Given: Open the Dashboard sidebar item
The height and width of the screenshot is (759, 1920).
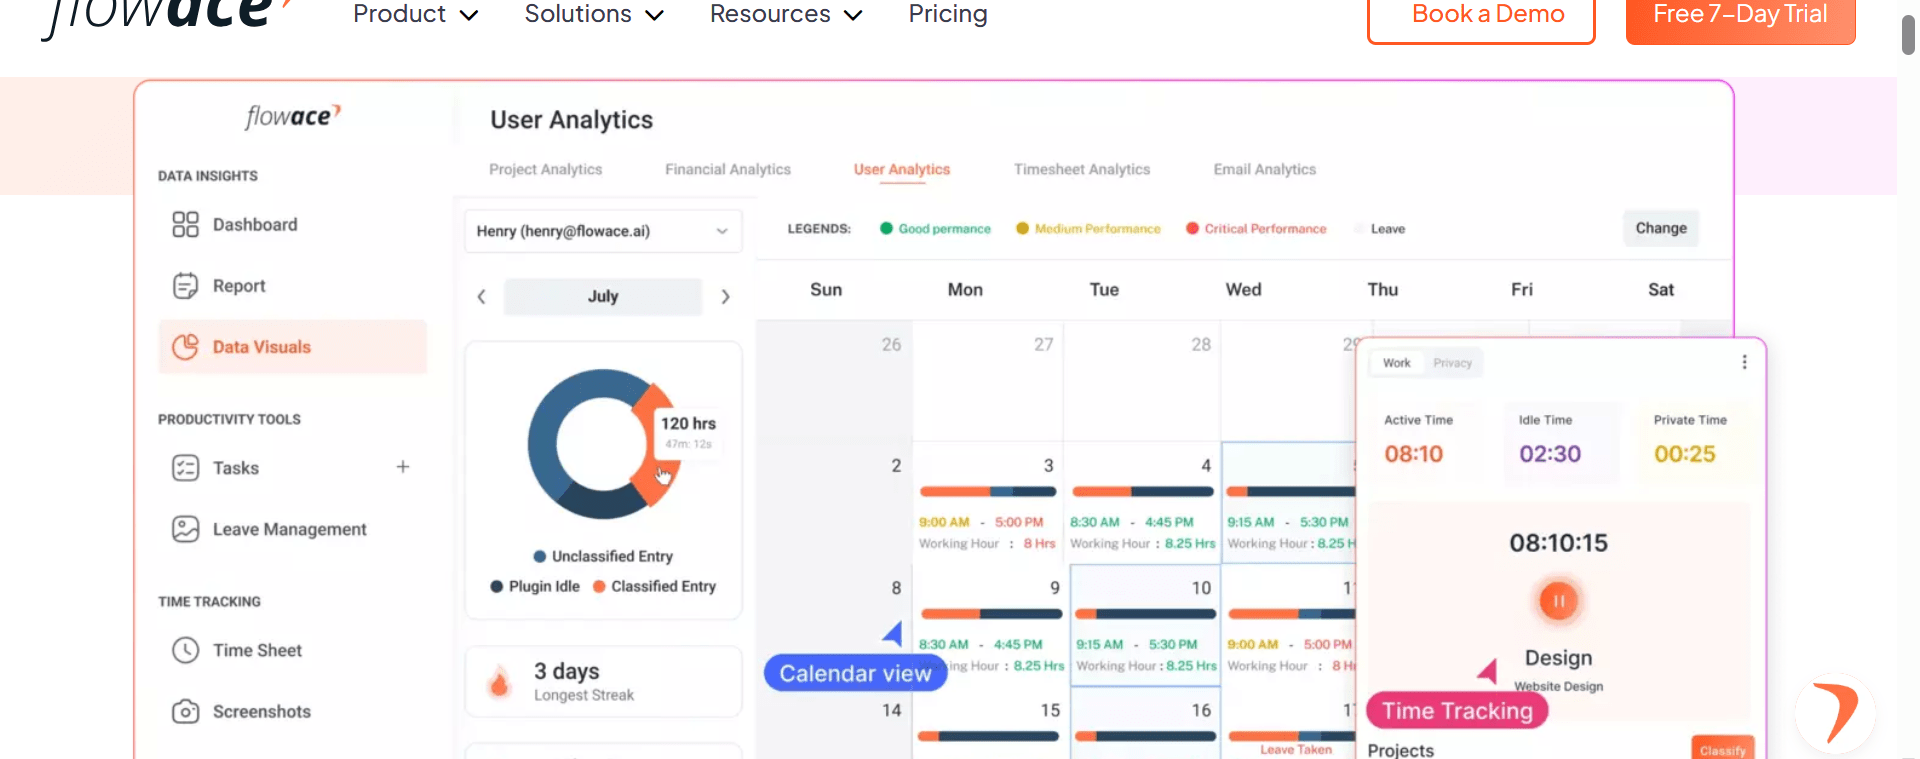Looking at the screenshot, I should point(293,225).
